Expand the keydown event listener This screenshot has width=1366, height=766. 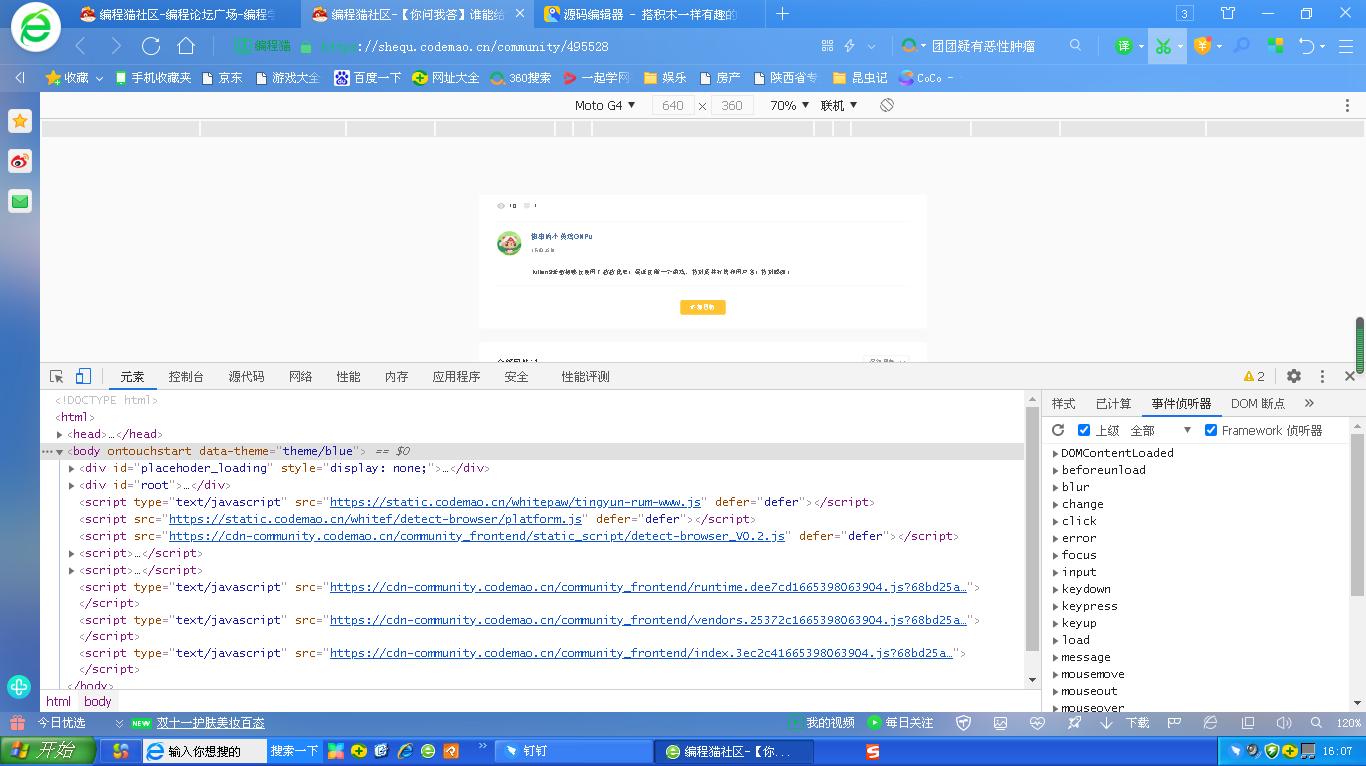click(1055, 589)
